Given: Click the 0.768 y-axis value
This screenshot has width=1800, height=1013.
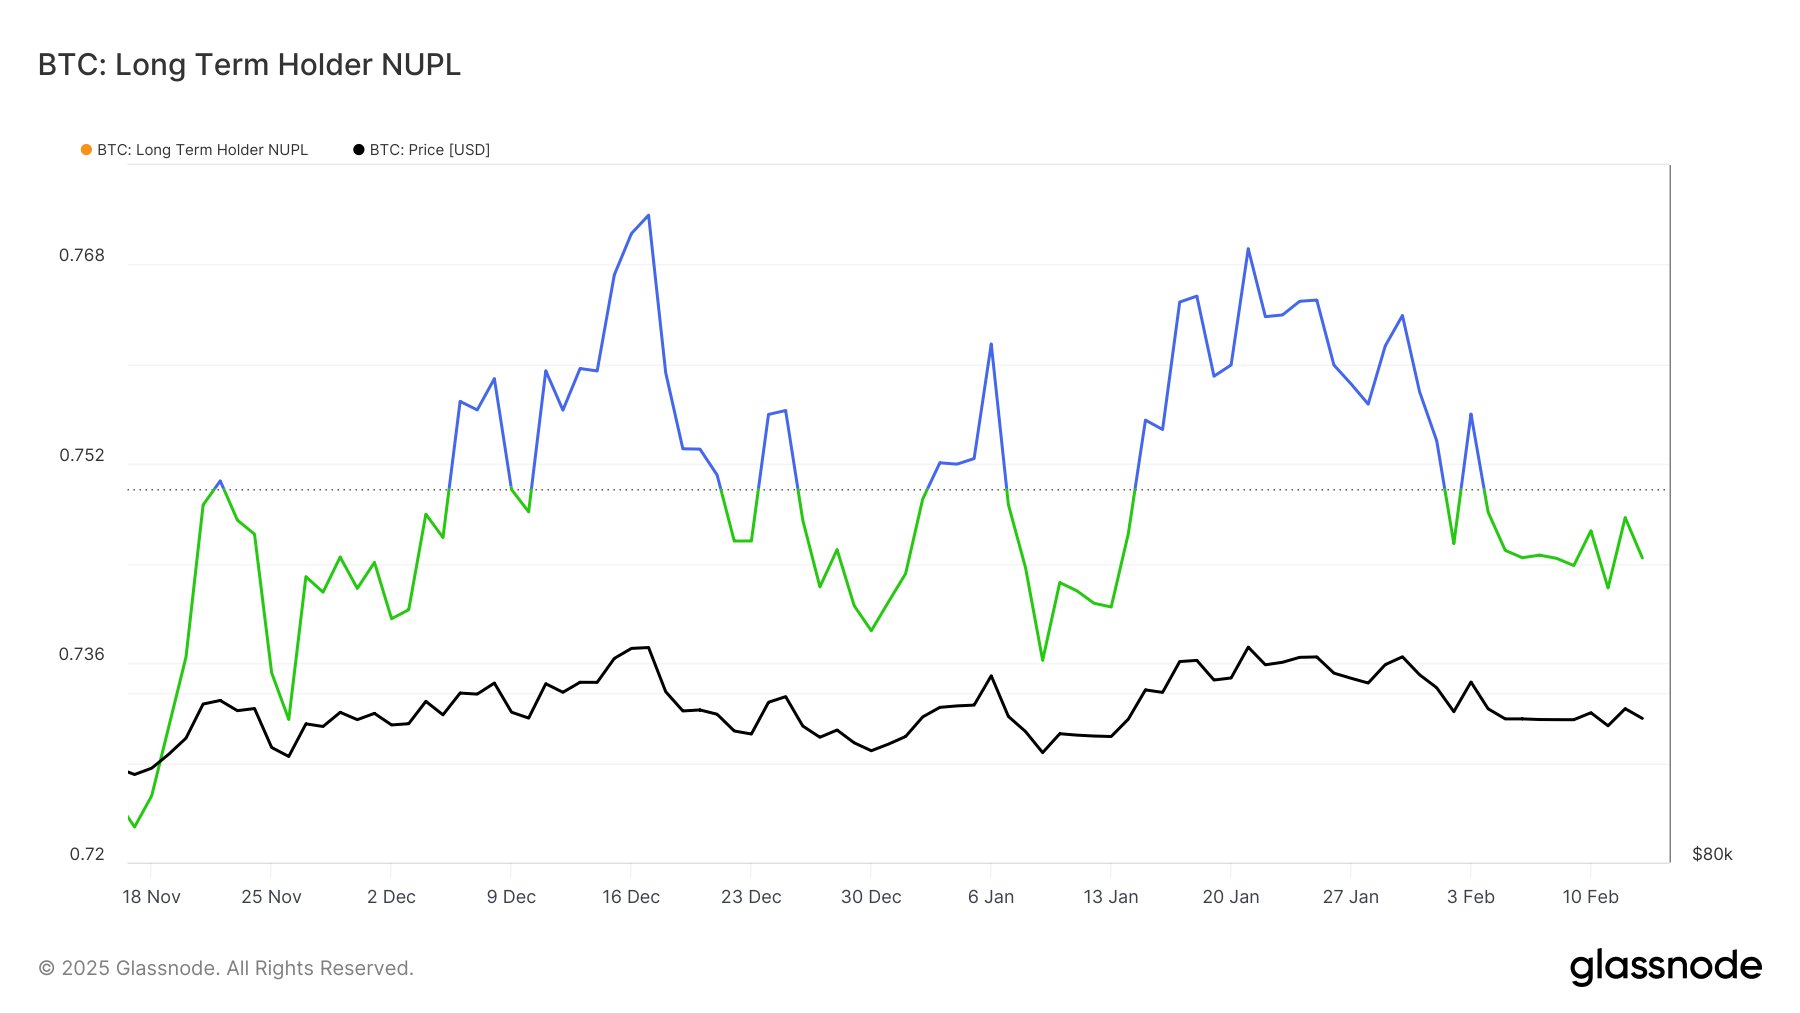Looking at the screenshot, I should click(82, 255).
